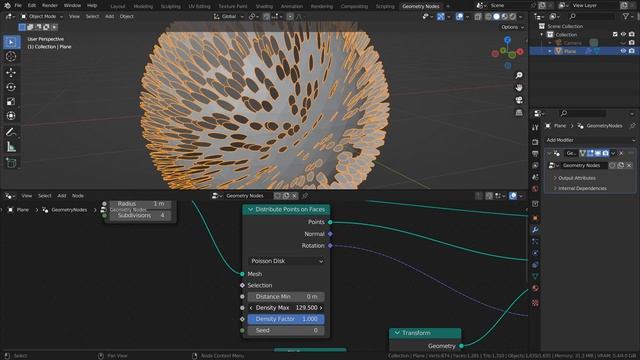The image size is (640, 360).
Task: Switch to the Shading workspace tab
Action: tap(264, 6)
